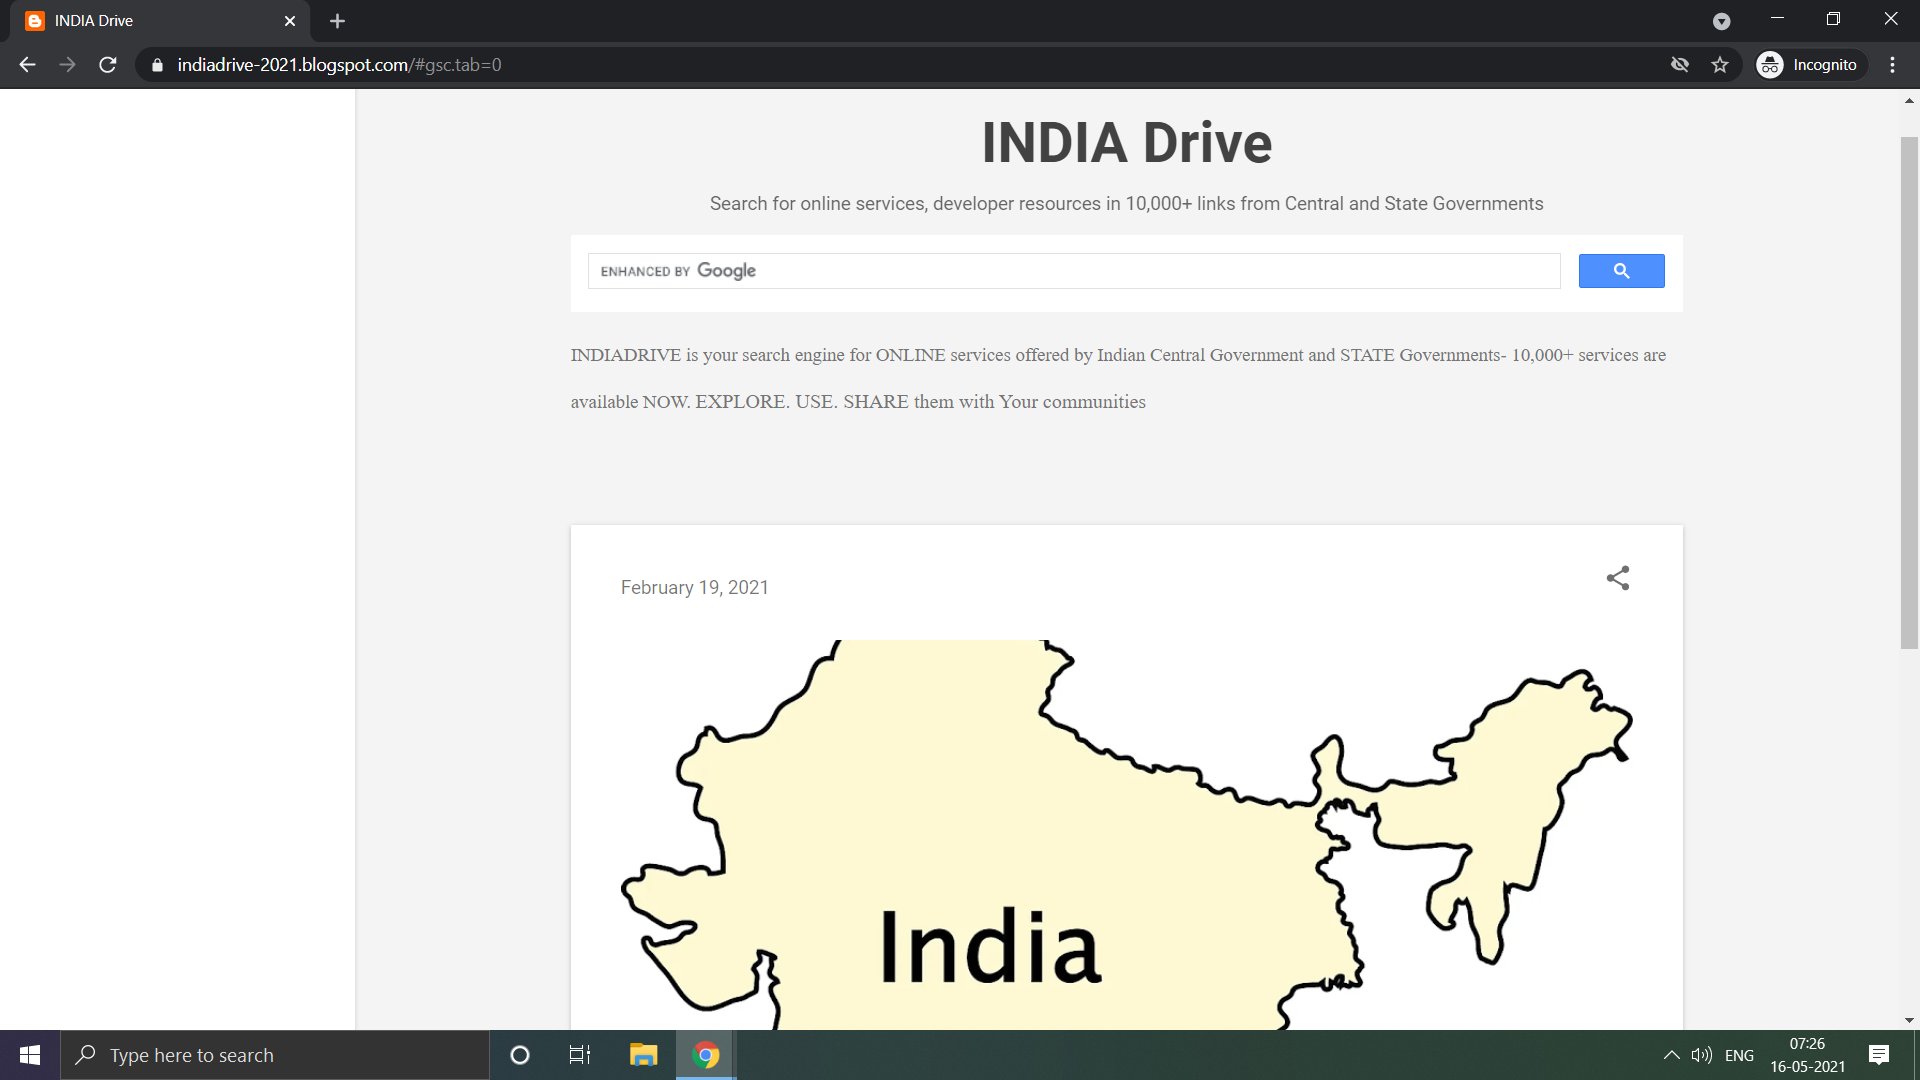Open the Action Center notification icon
Image resolution: width=1920 pixels, height=1080 pixels.
1878,1054
